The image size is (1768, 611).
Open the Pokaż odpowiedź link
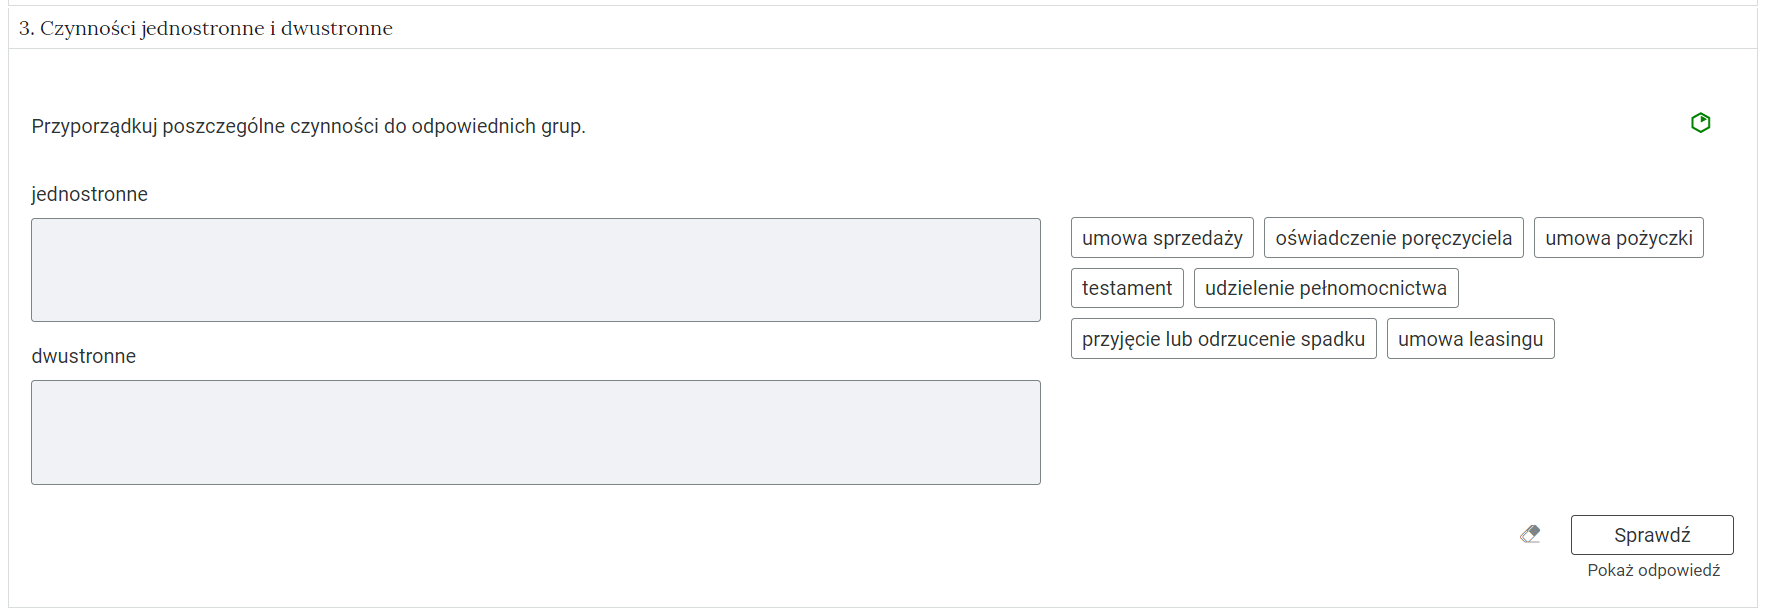(x=1653, y=570)
